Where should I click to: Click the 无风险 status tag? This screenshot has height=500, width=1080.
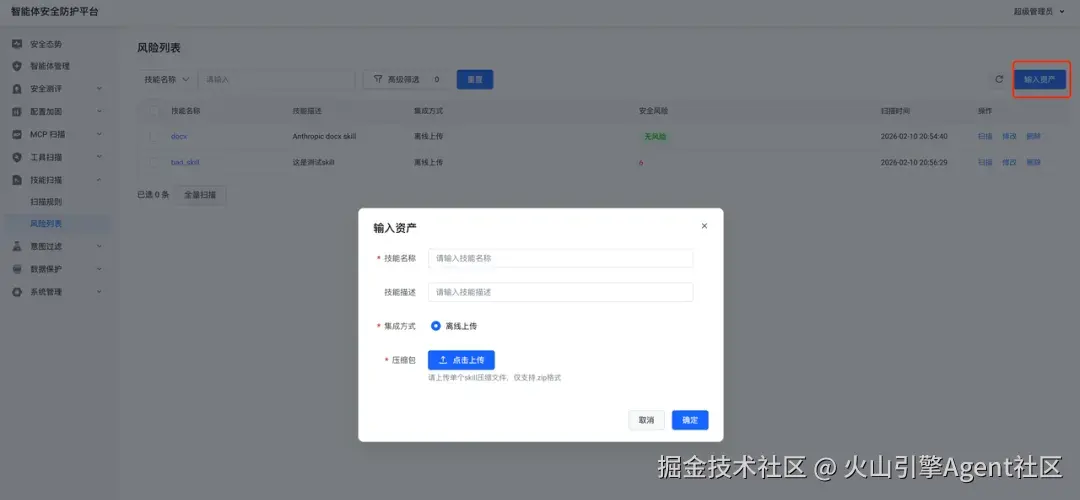[655, 136]
